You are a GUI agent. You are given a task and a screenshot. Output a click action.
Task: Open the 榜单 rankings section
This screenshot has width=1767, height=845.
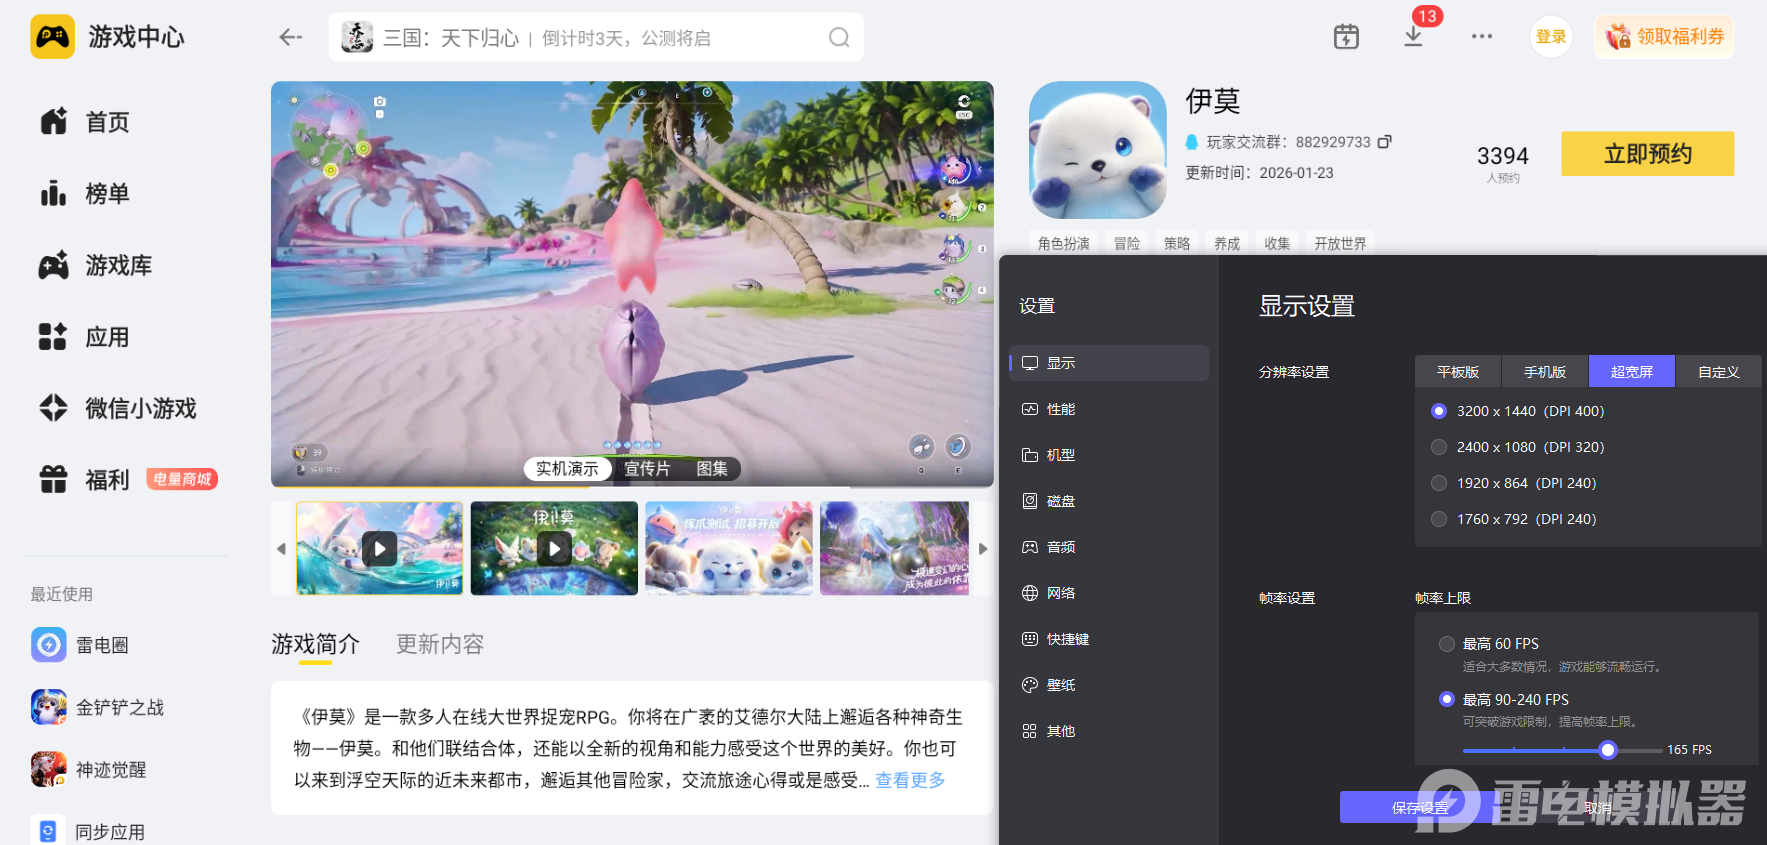pos(85,194)
